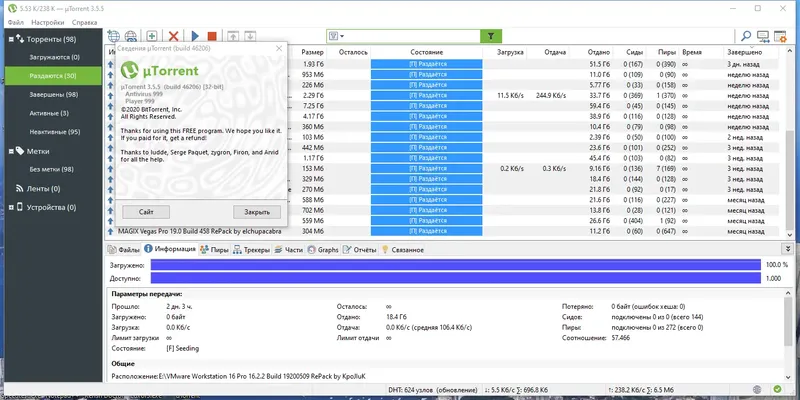
Task: Select Активные (3) in the sidebar
Action: pos(49,113)
